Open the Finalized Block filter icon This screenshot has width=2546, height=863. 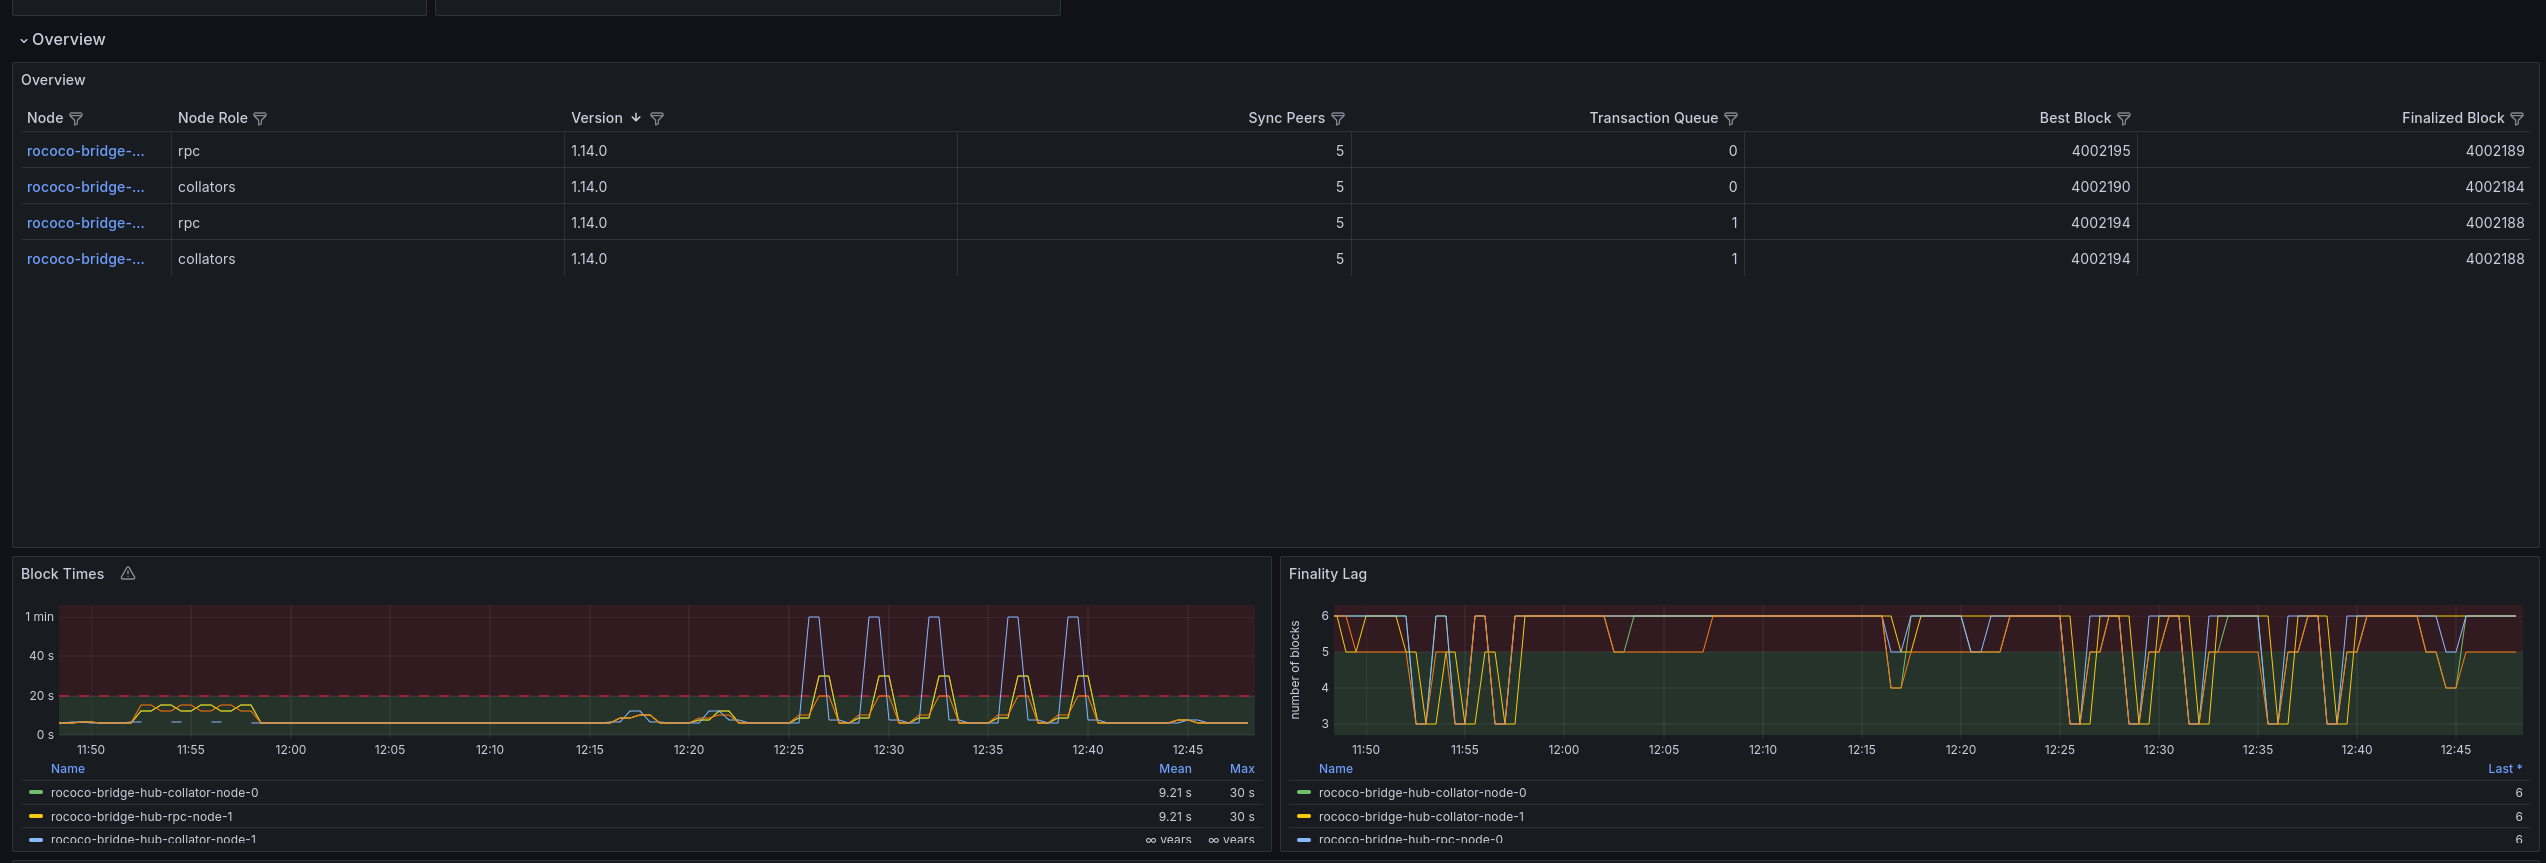point(2517,119)
